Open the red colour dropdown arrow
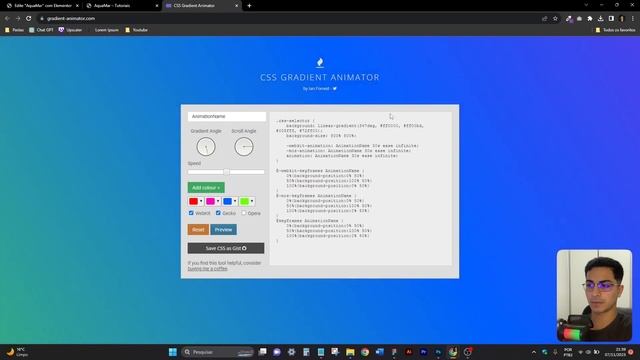Image resolution: width=640 pixels, height=360 pixels. 201,201
